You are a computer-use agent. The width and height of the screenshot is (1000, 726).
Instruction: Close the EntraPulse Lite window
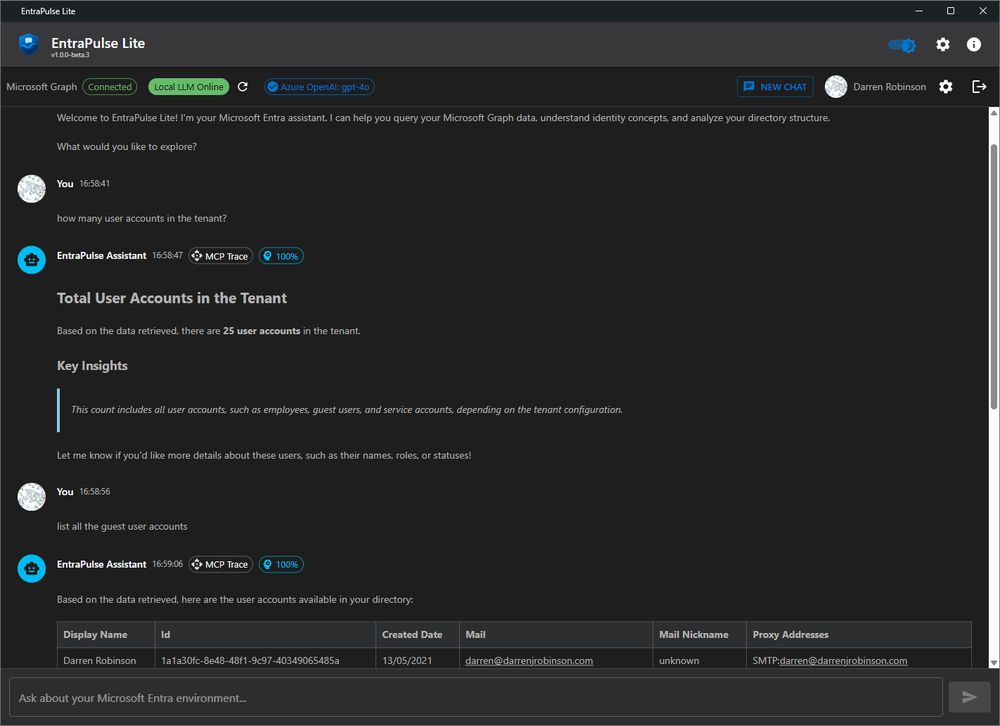(x=983, y=11)
